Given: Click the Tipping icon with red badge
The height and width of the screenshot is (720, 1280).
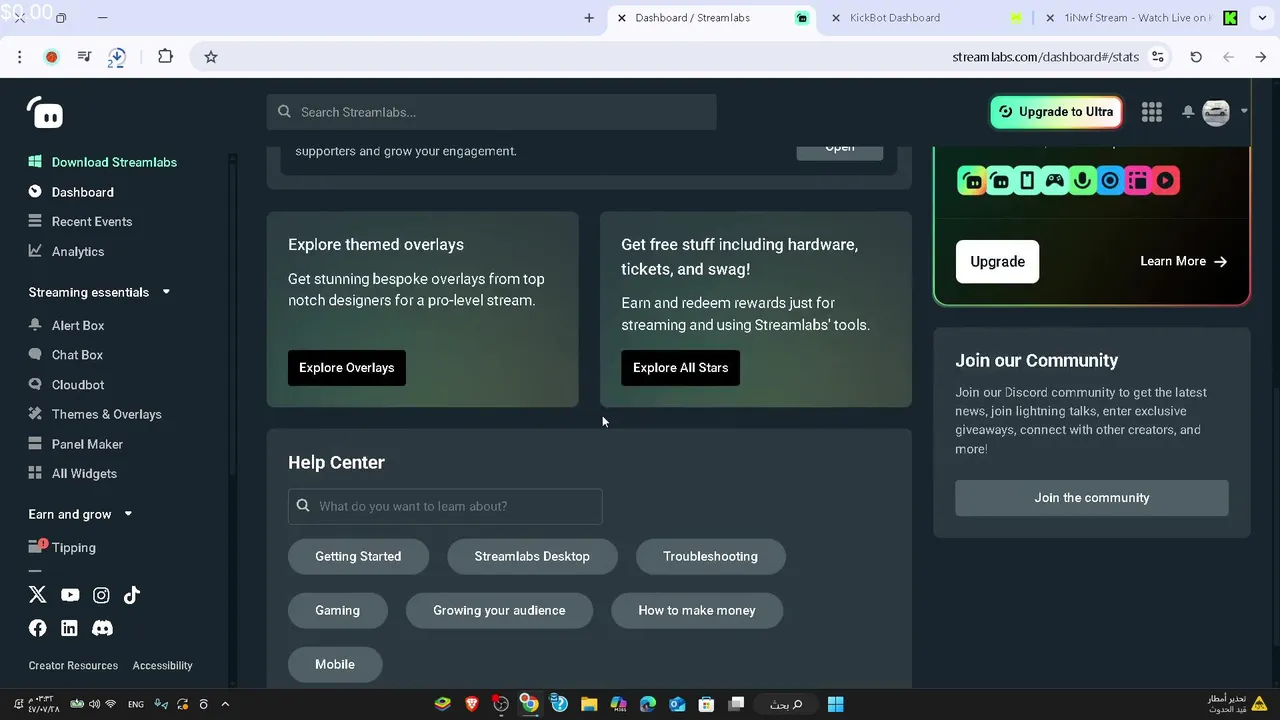Looking at the screenshot, I should coord(37,546).
